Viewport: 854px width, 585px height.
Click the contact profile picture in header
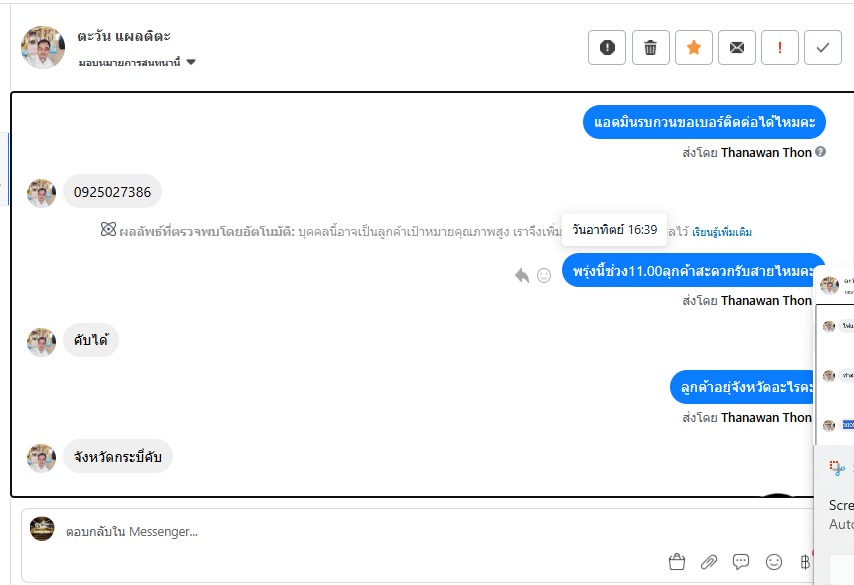point(43,47)
